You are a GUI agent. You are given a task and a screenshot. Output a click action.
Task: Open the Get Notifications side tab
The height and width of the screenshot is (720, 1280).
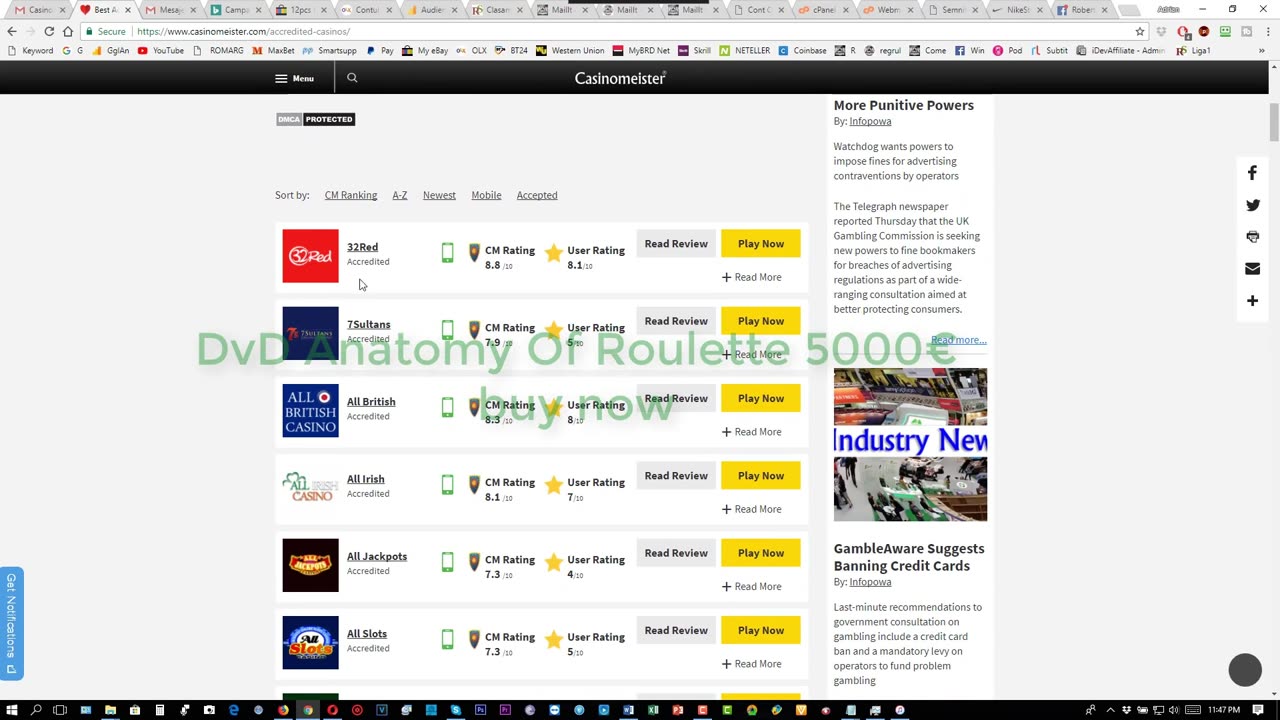[11, 623]
